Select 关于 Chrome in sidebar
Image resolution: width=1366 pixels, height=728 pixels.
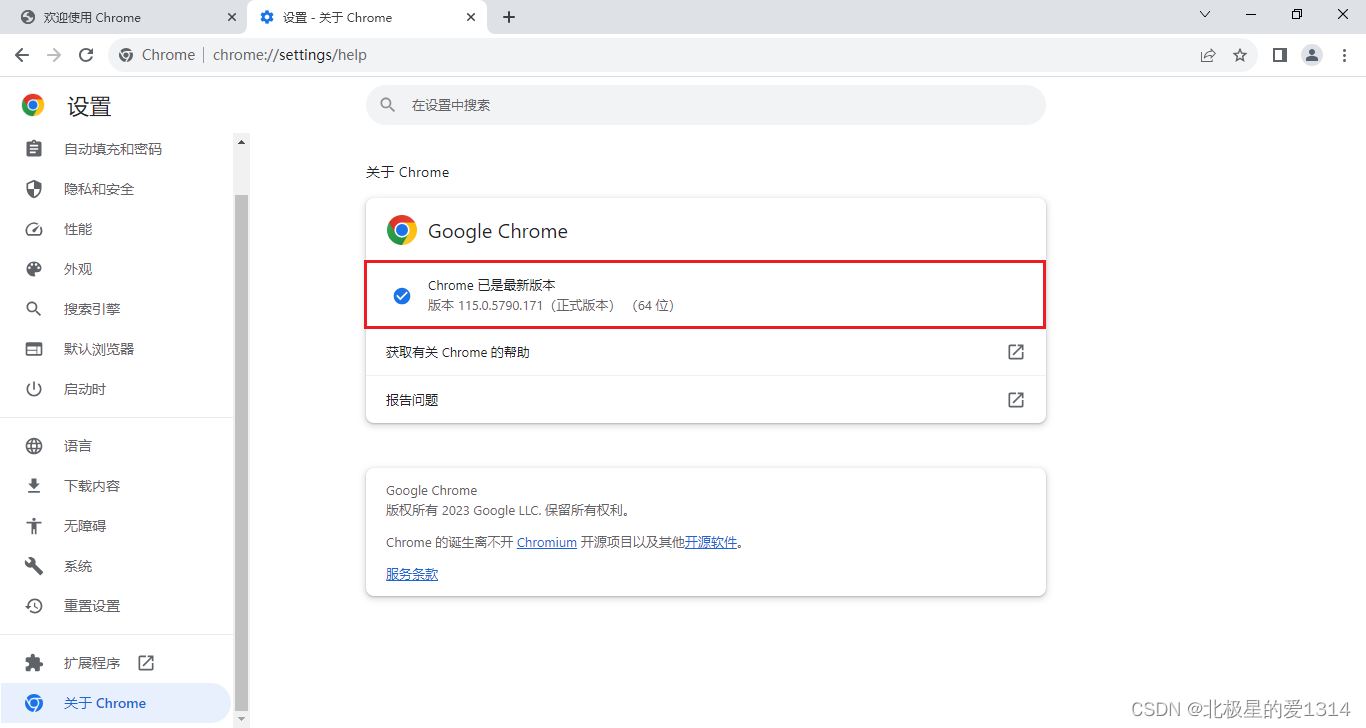(x=117, y=703)
